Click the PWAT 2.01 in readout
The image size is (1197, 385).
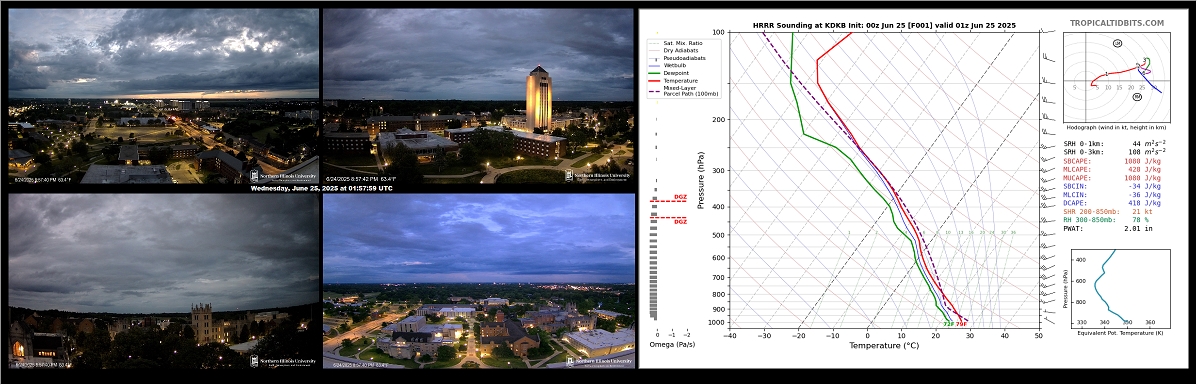coord(1101,228)
